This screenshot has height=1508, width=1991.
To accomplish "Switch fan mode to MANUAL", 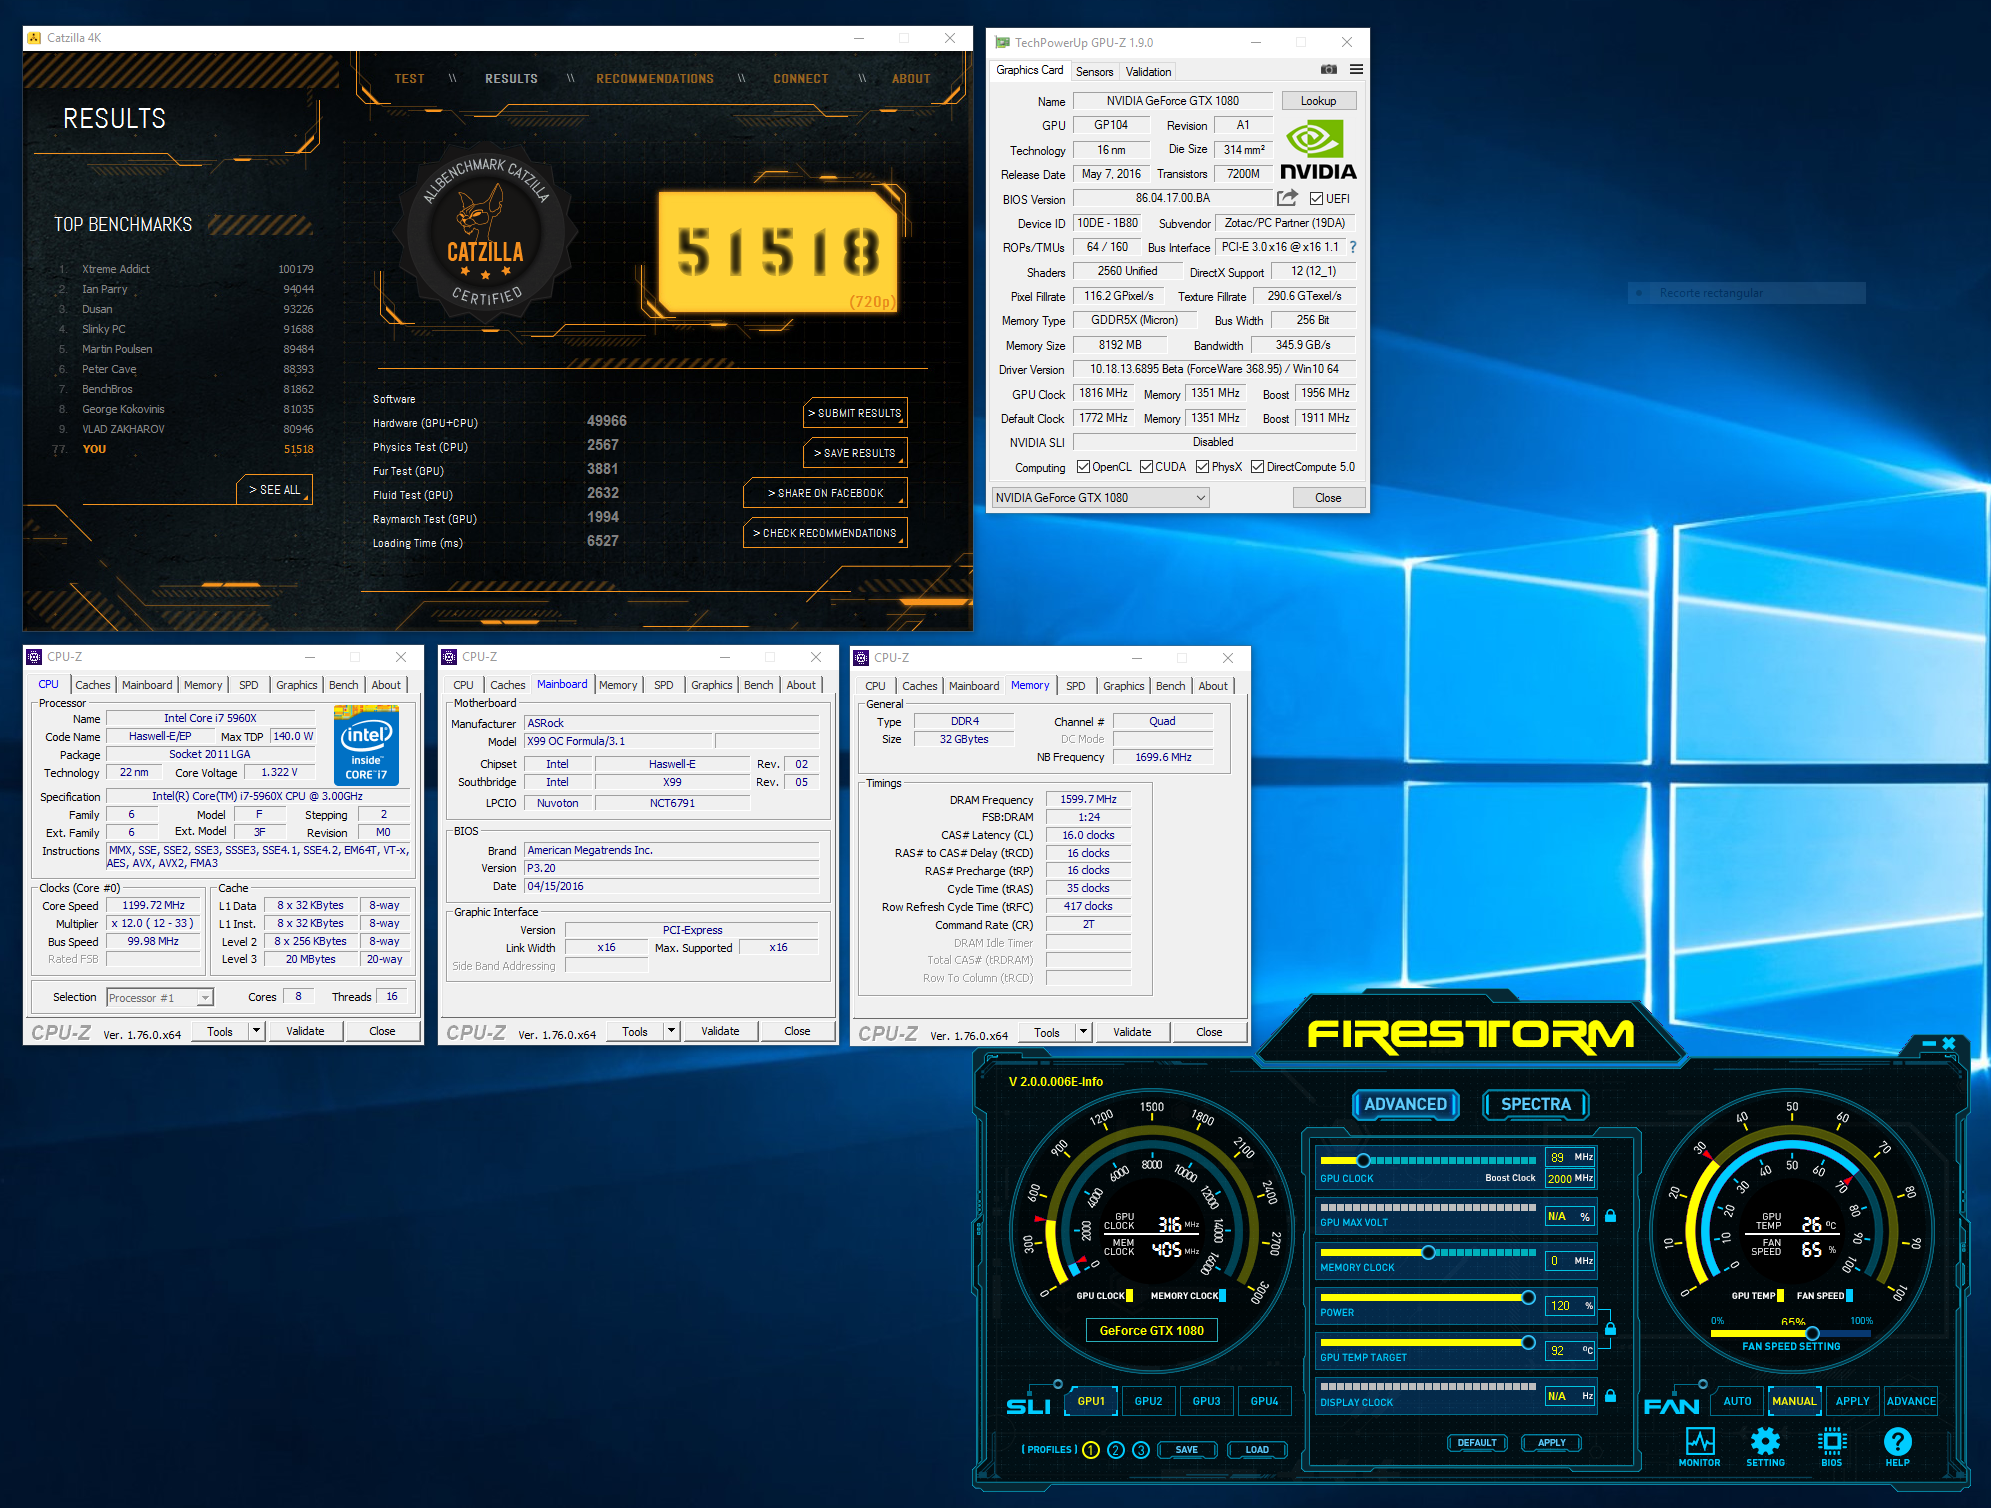I will coord(1794,1401).
